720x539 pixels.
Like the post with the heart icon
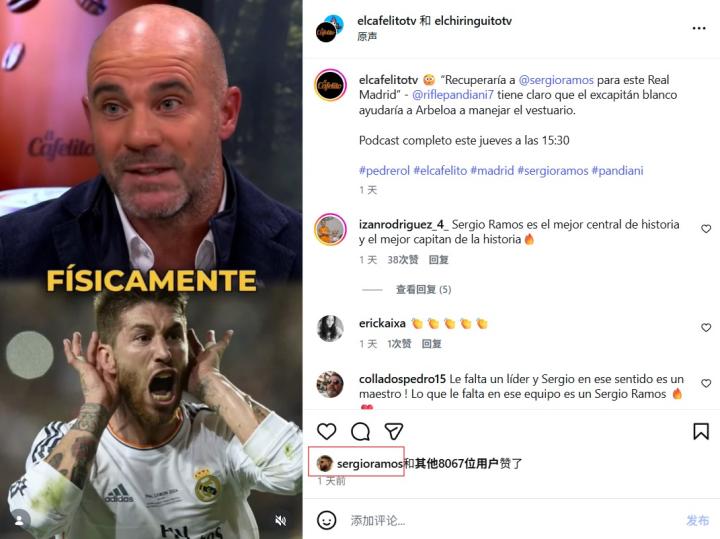(326, 431)
